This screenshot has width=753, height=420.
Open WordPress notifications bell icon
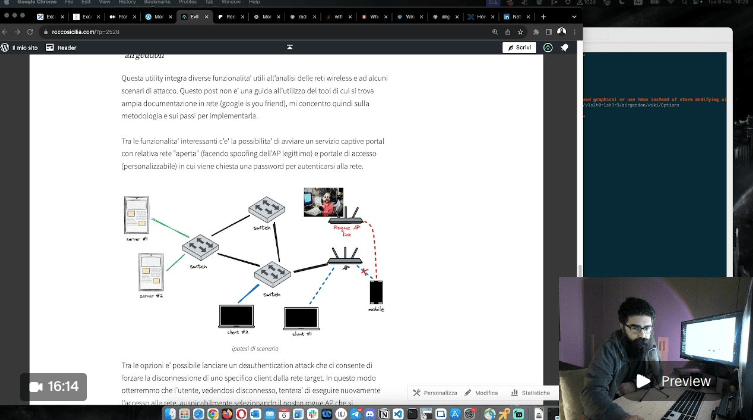pyautogui.click(x=564, y=47)
